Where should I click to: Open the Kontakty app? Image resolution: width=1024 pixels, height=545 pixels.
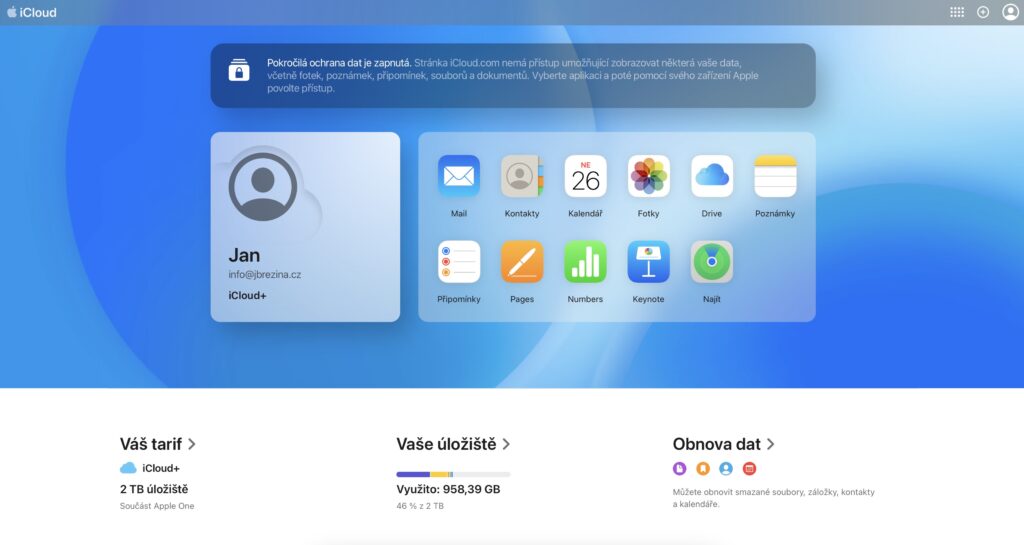pos(522,177)
